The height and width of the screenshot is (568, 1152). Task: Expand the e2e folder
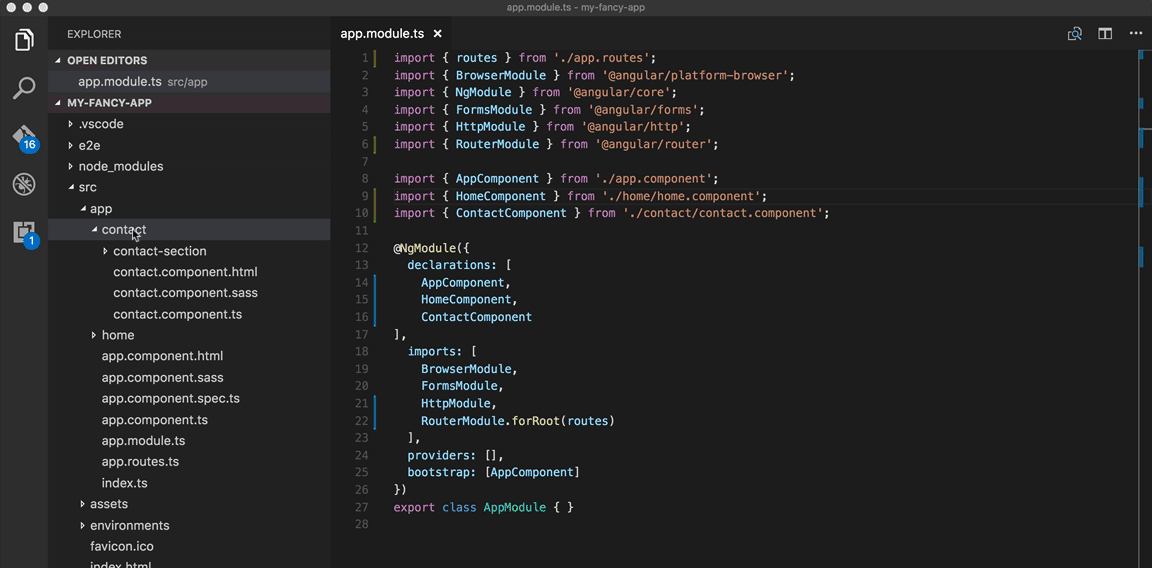pos(190,145)
